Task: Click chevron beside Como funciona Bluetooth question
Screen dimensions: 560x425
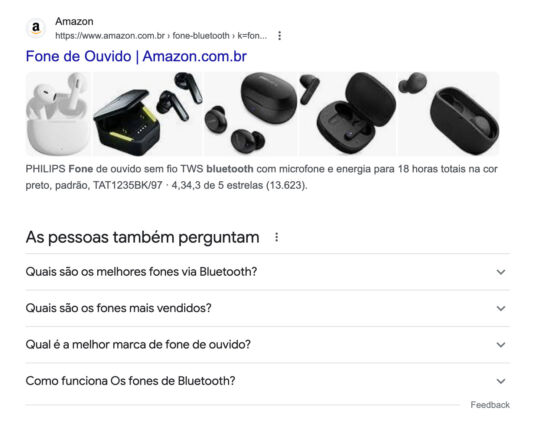Action: coord(501,381)
